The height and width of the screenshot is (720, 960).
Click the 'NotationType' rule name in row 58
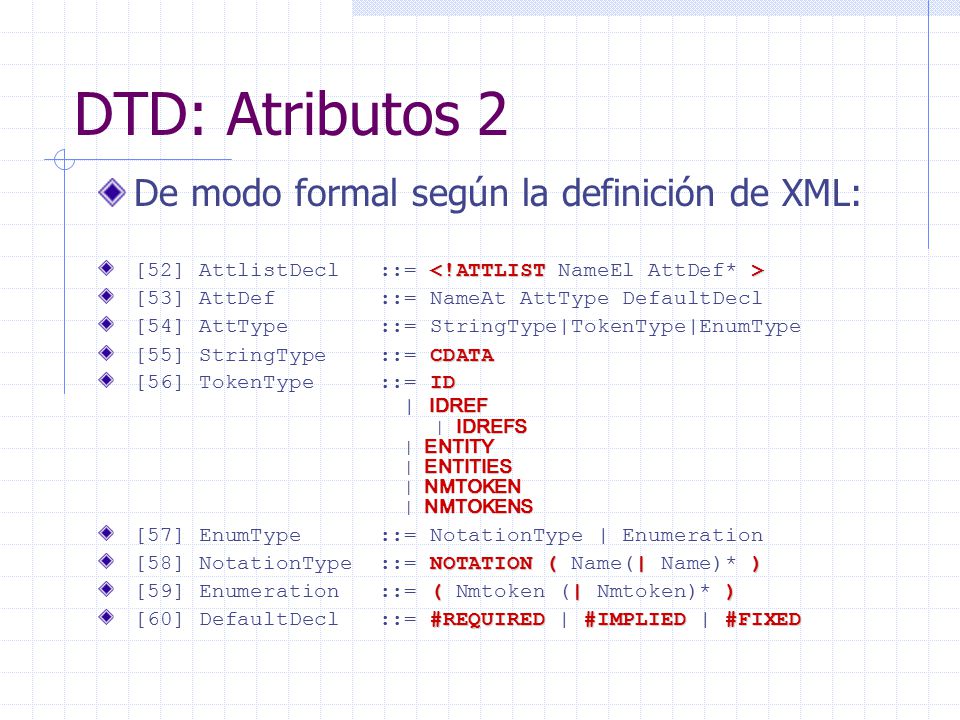click(275, 563)
